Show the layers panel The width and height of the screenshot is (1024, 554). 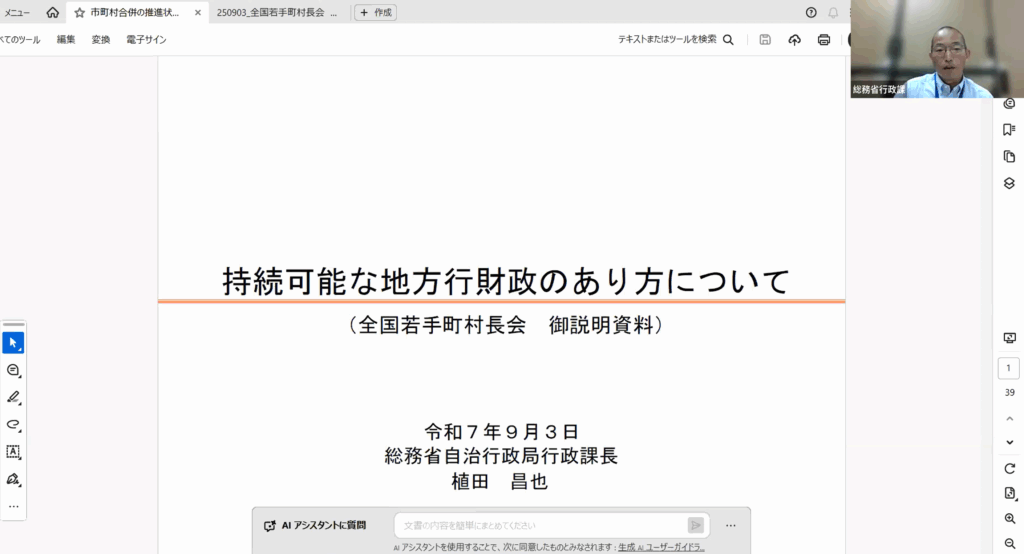pyautogui.click(x=1009, y=183)
